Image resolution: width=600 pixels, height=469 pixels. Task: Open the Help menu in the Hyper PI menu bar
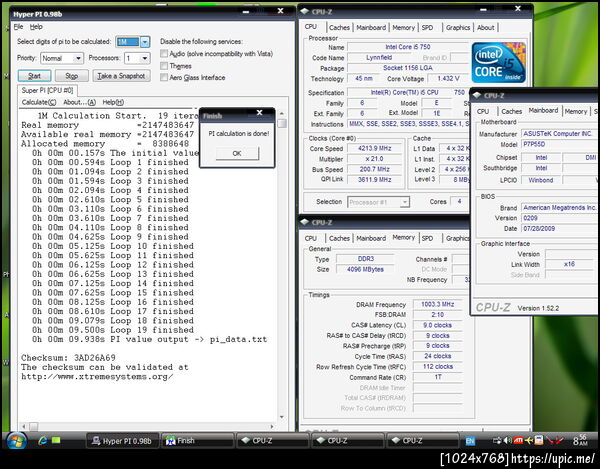coord(36,27)
